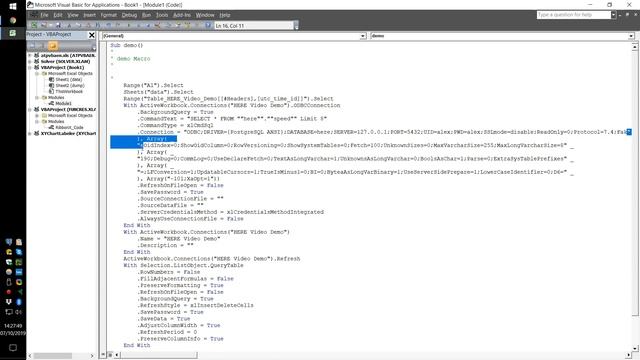Screen dimensions: 640x360
Task: Click View Object icon in Project panel
Action: click(x=41, y=45)
